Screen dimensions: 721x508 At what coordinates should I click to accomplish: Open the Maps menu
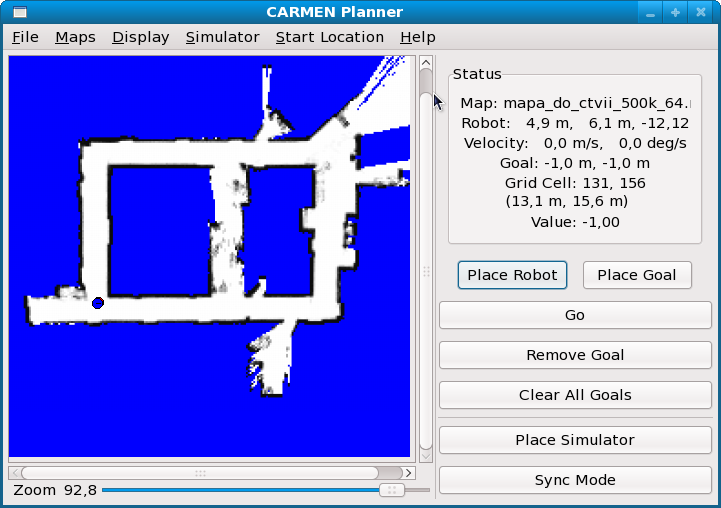click(x=75, y=37)
